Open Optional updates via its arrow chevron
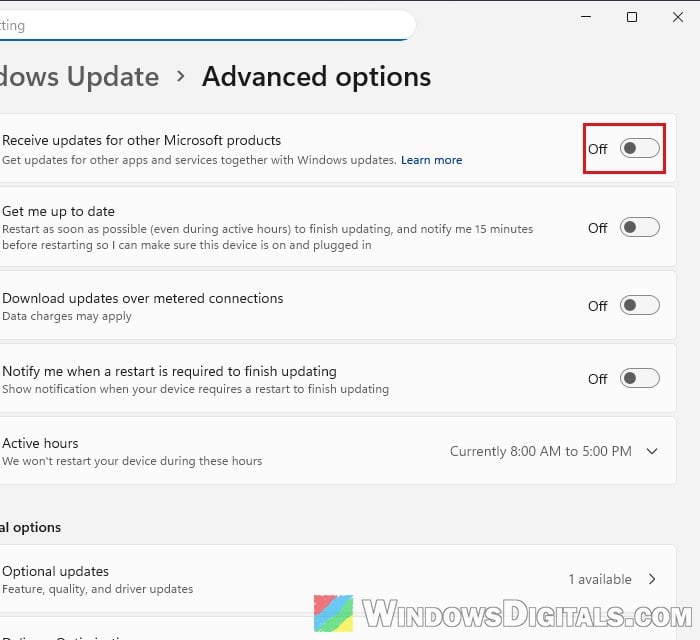 click(652, 579)
